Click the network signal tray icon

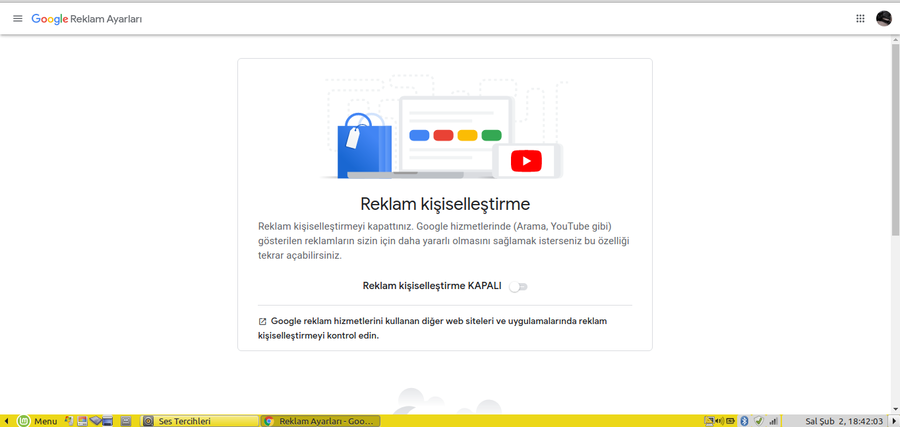[773, 421]
